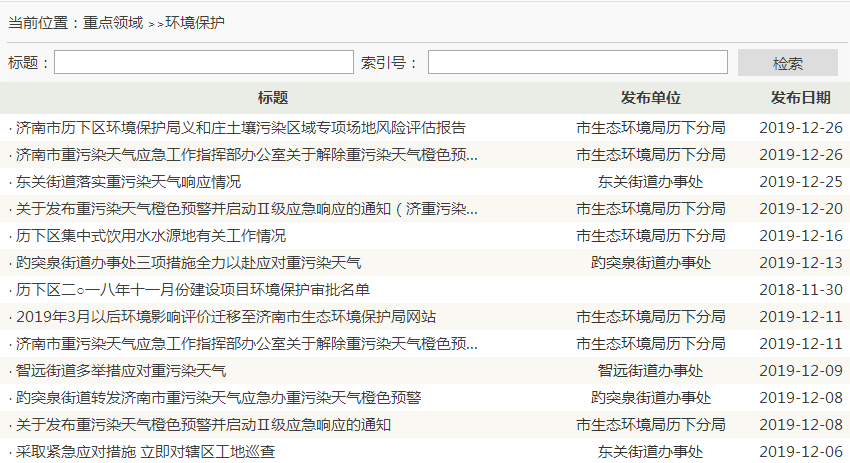Open article 趵突泉街道办事处三项措施全力以赴应对重污染天气
Image resolution: width=850 pixels, height=463 pixels.
188,263
